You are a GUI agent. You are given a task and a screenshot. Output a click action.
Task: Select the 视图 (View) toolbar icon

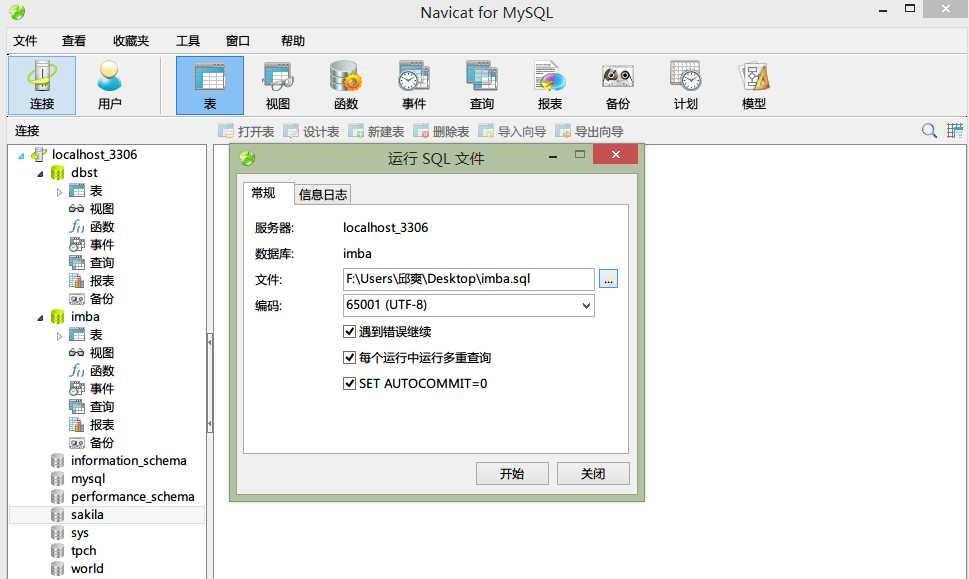(277, 85)
